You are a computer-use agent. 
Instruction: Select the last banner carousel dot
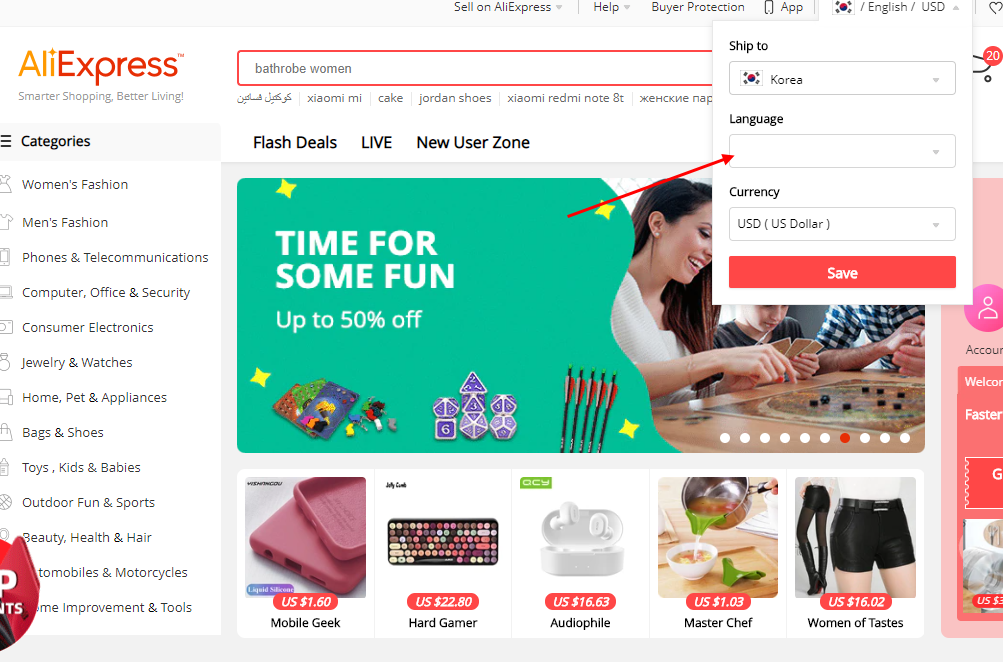pyautogui.click(x=905, y=438)
